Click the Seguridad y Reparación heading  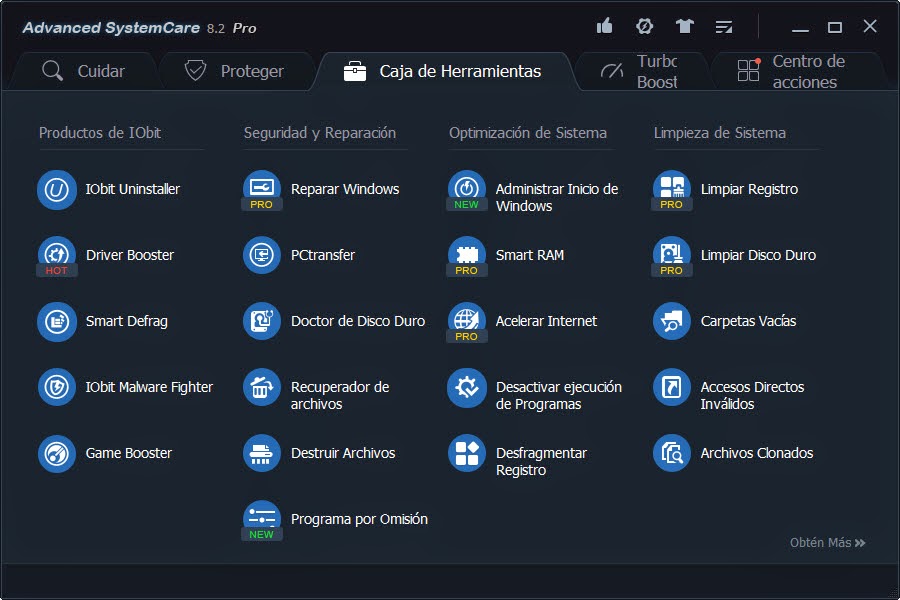[320, 133]
